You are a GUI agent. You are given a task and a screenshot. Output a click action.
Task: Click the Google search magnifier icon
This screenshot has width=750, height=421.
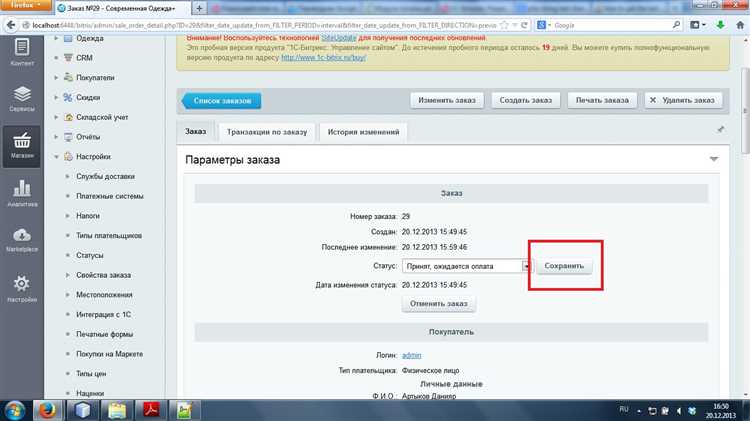point(676,24)
